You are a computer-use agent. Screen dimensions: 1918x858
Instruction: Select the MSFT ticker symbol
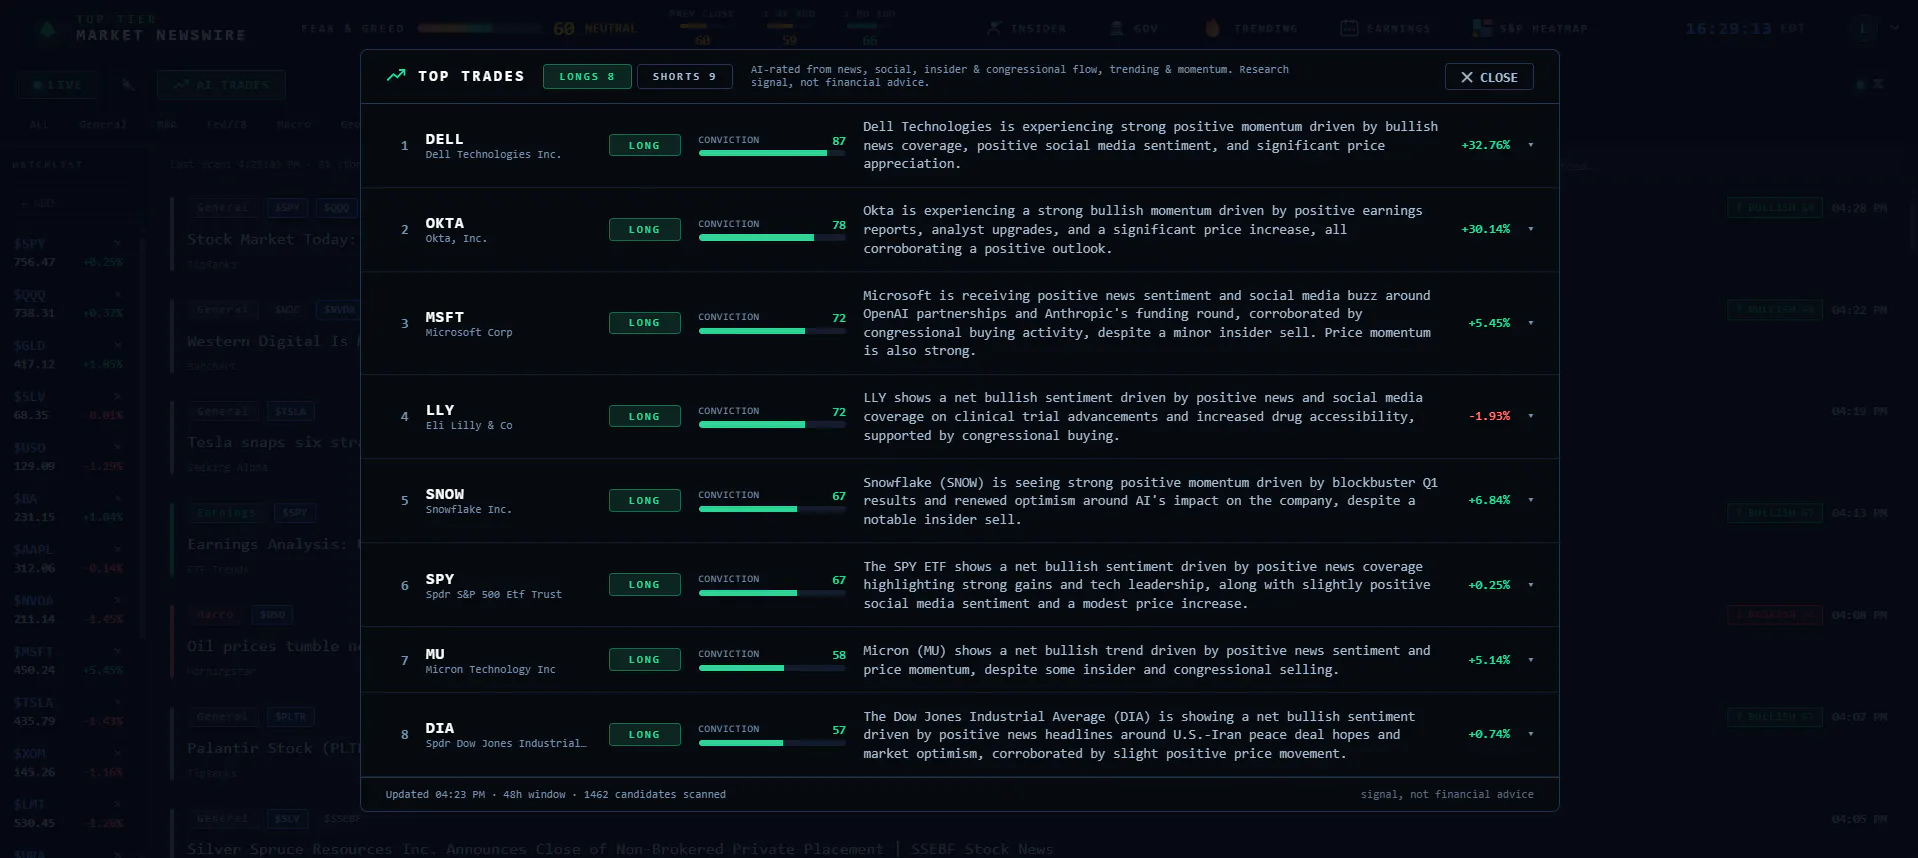coord(445,317)
